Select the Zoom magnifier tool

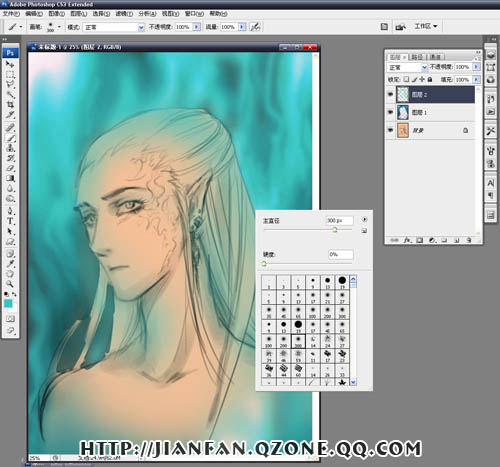[x=10, y=284]
